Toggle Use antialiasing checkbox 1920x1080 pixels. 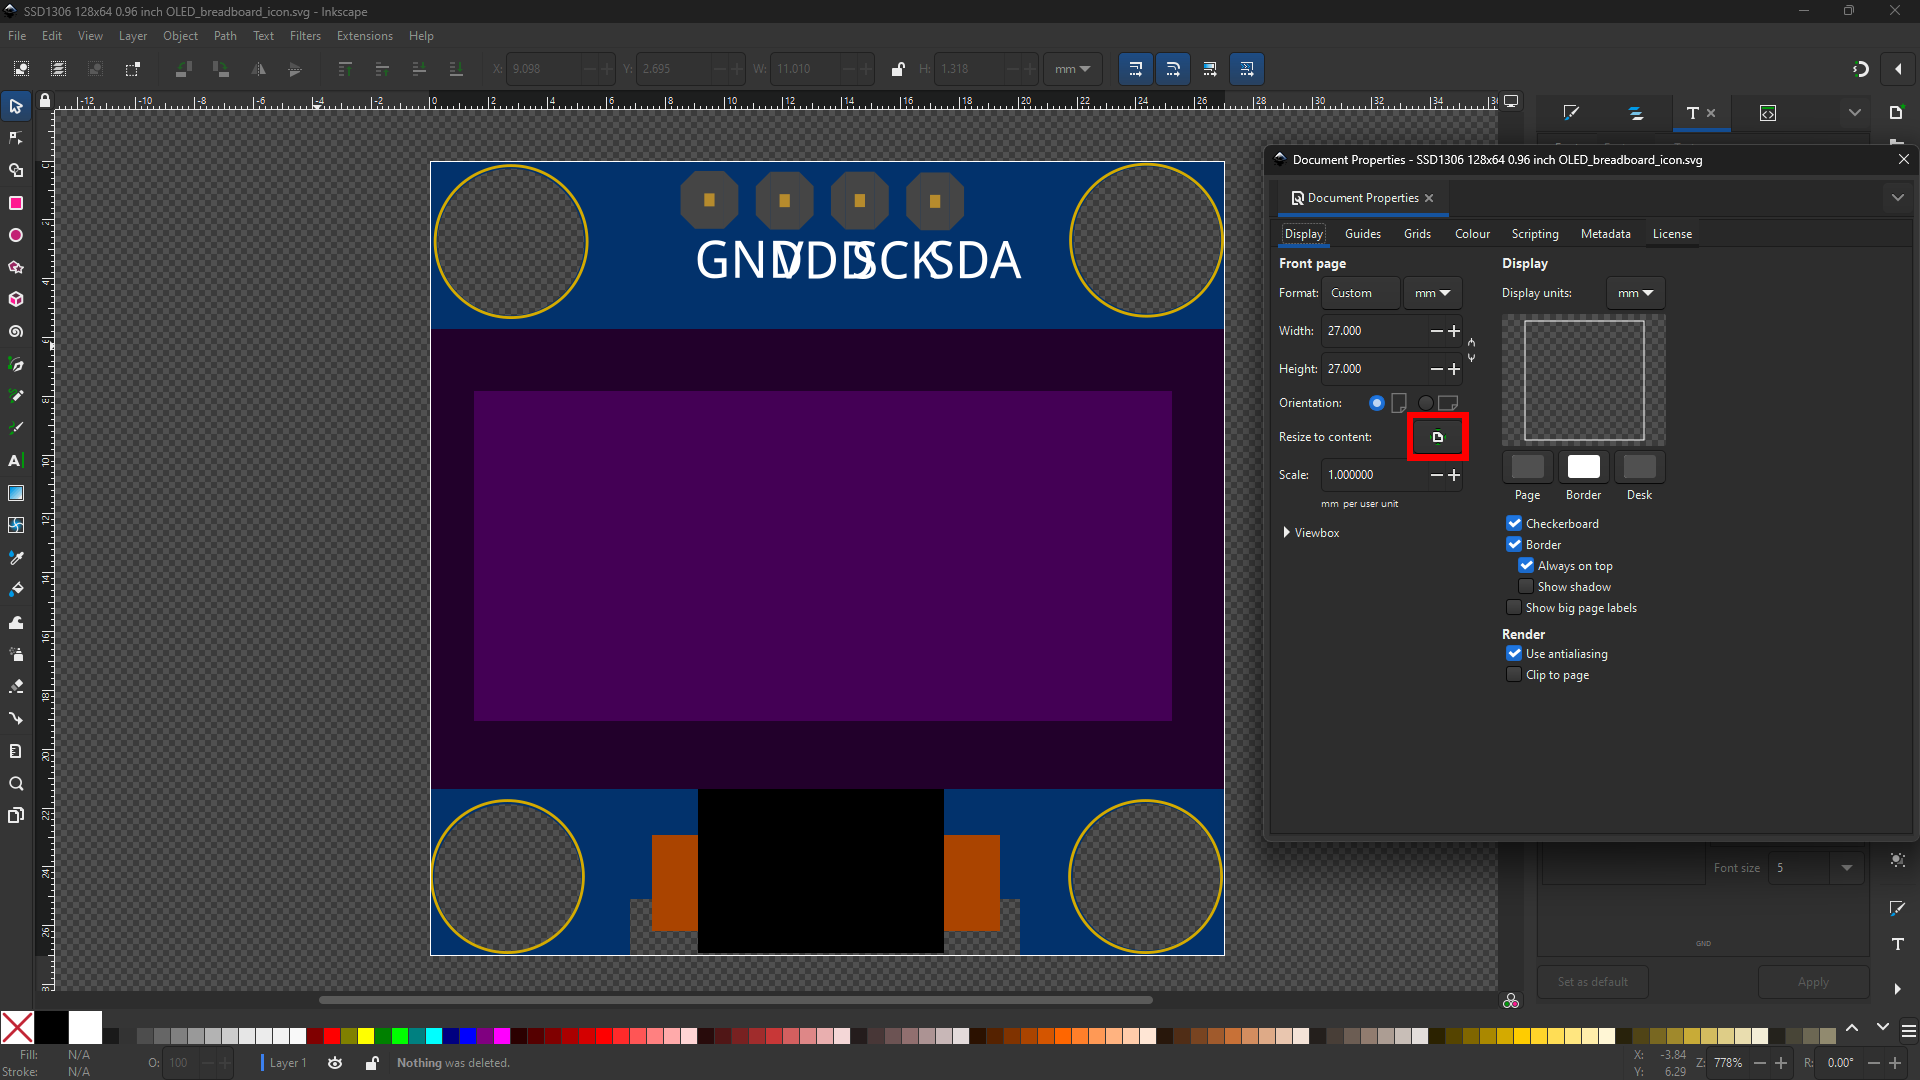[1514, 653]
